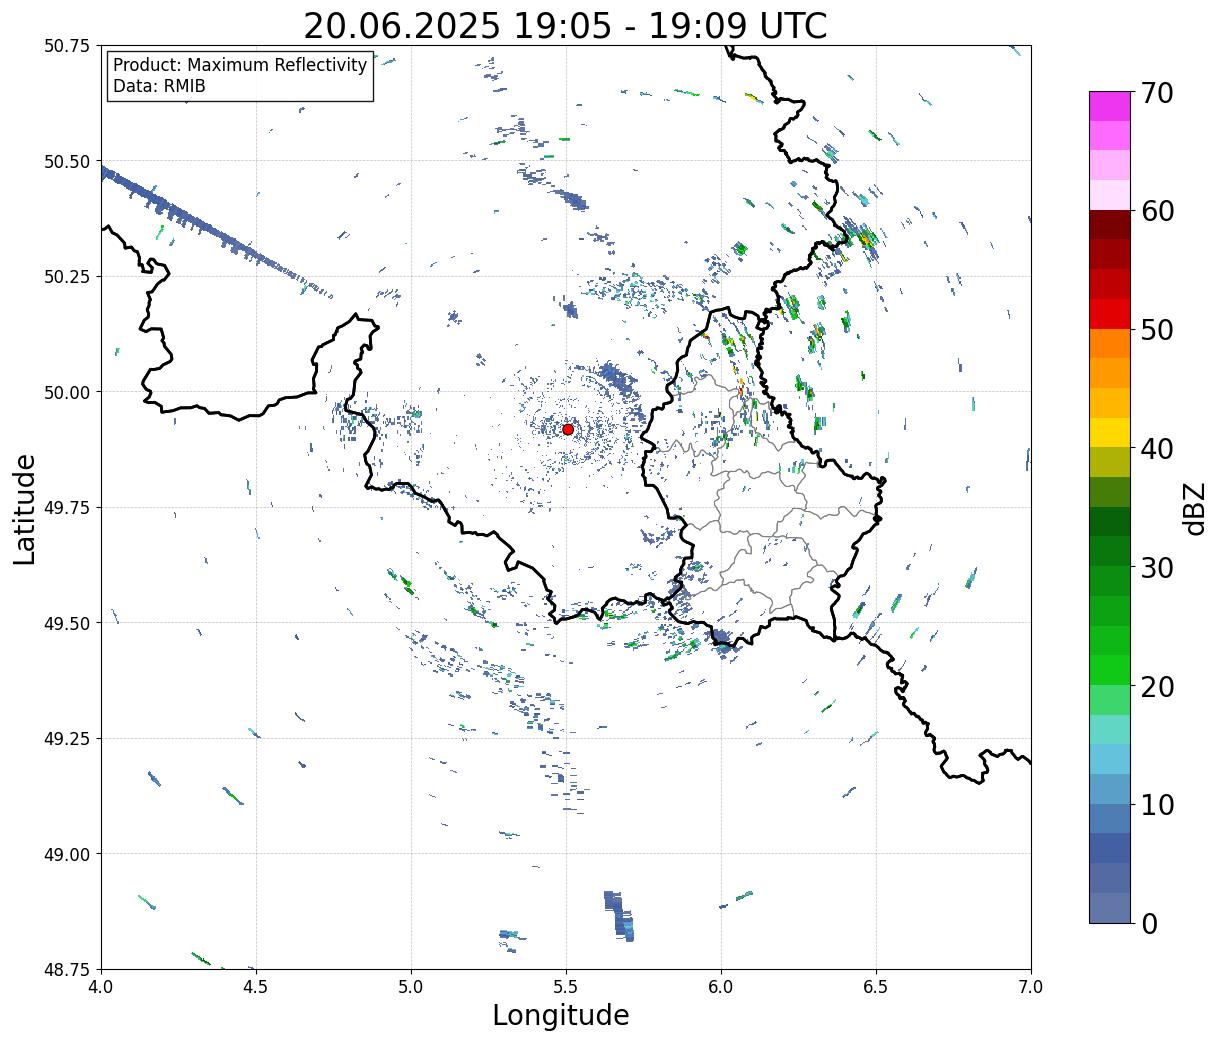Click the colorbar tick label "0"
The image size is (1219, 1040).
pyautogui.click(x=1149, y=924)
